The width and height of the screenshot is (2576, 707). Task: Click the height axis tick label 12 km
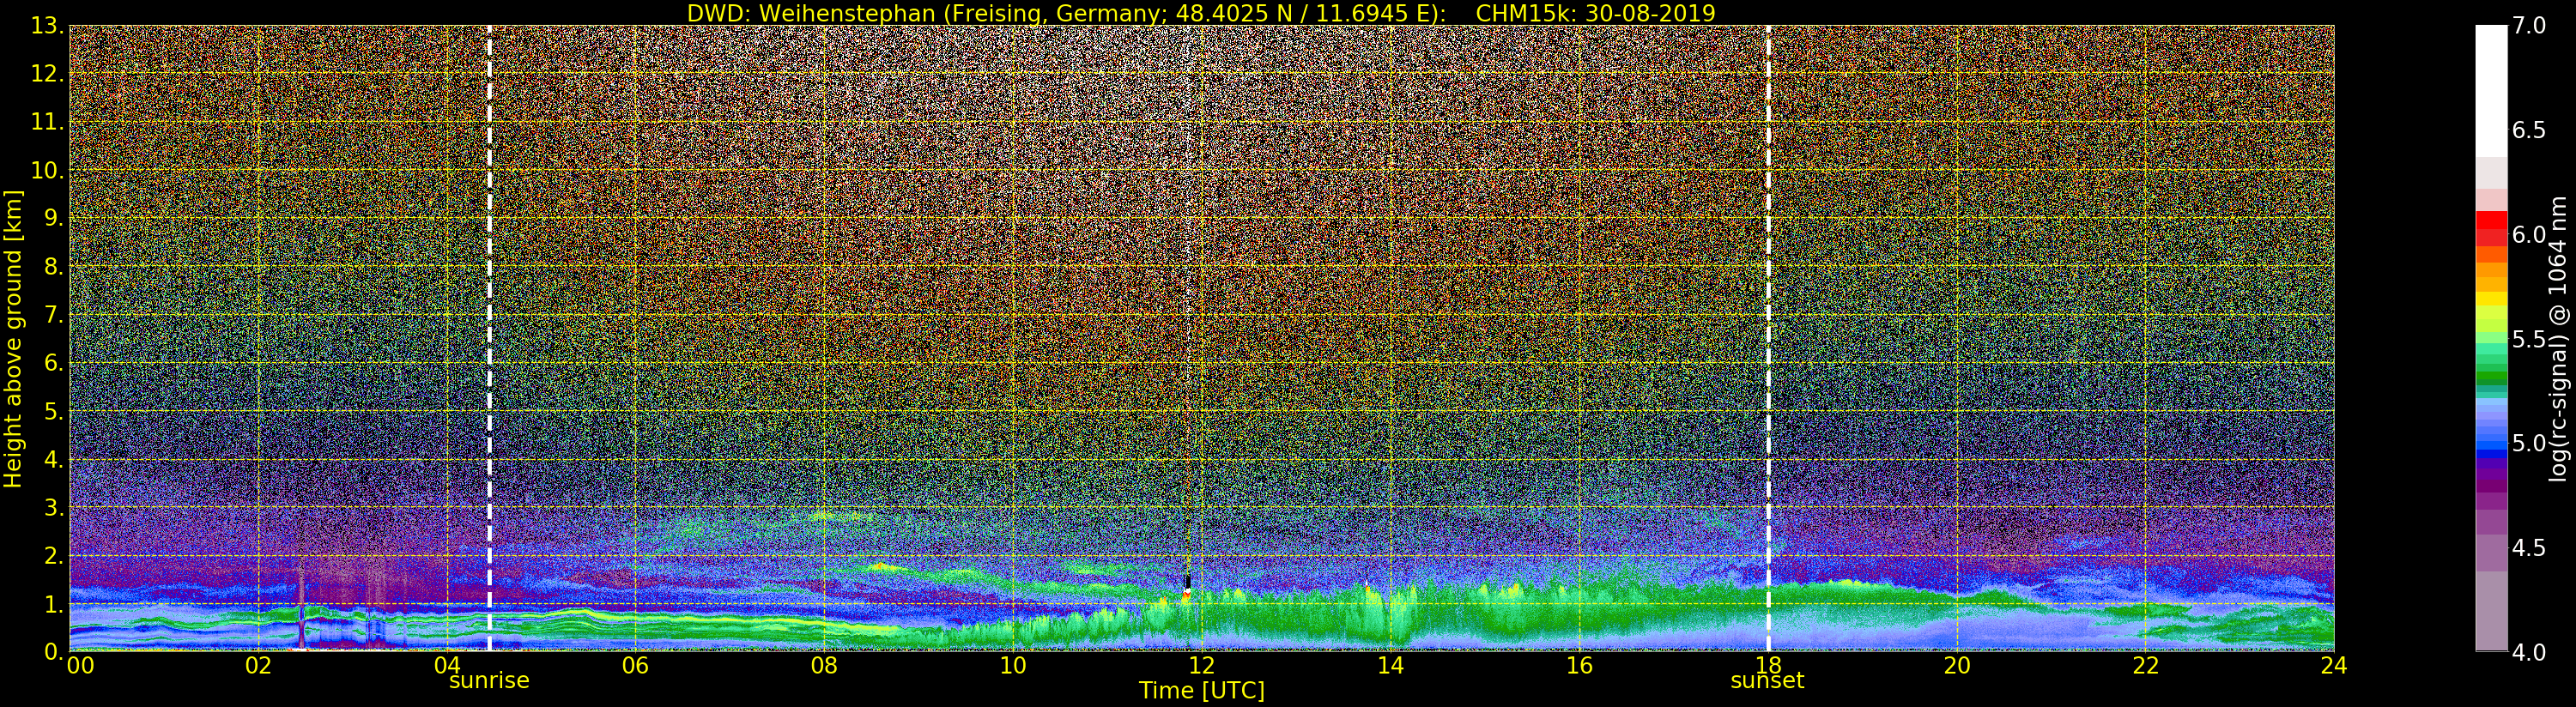[47, 74]
